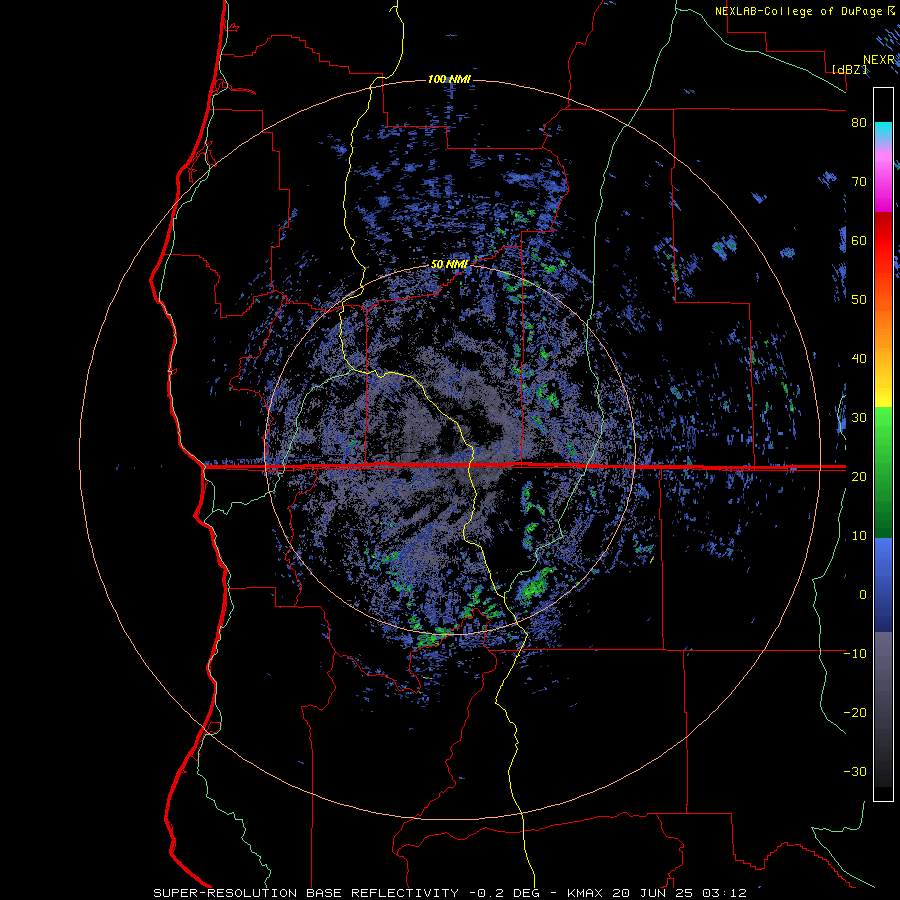Click the -30 value on the dBZ scale

855,772
